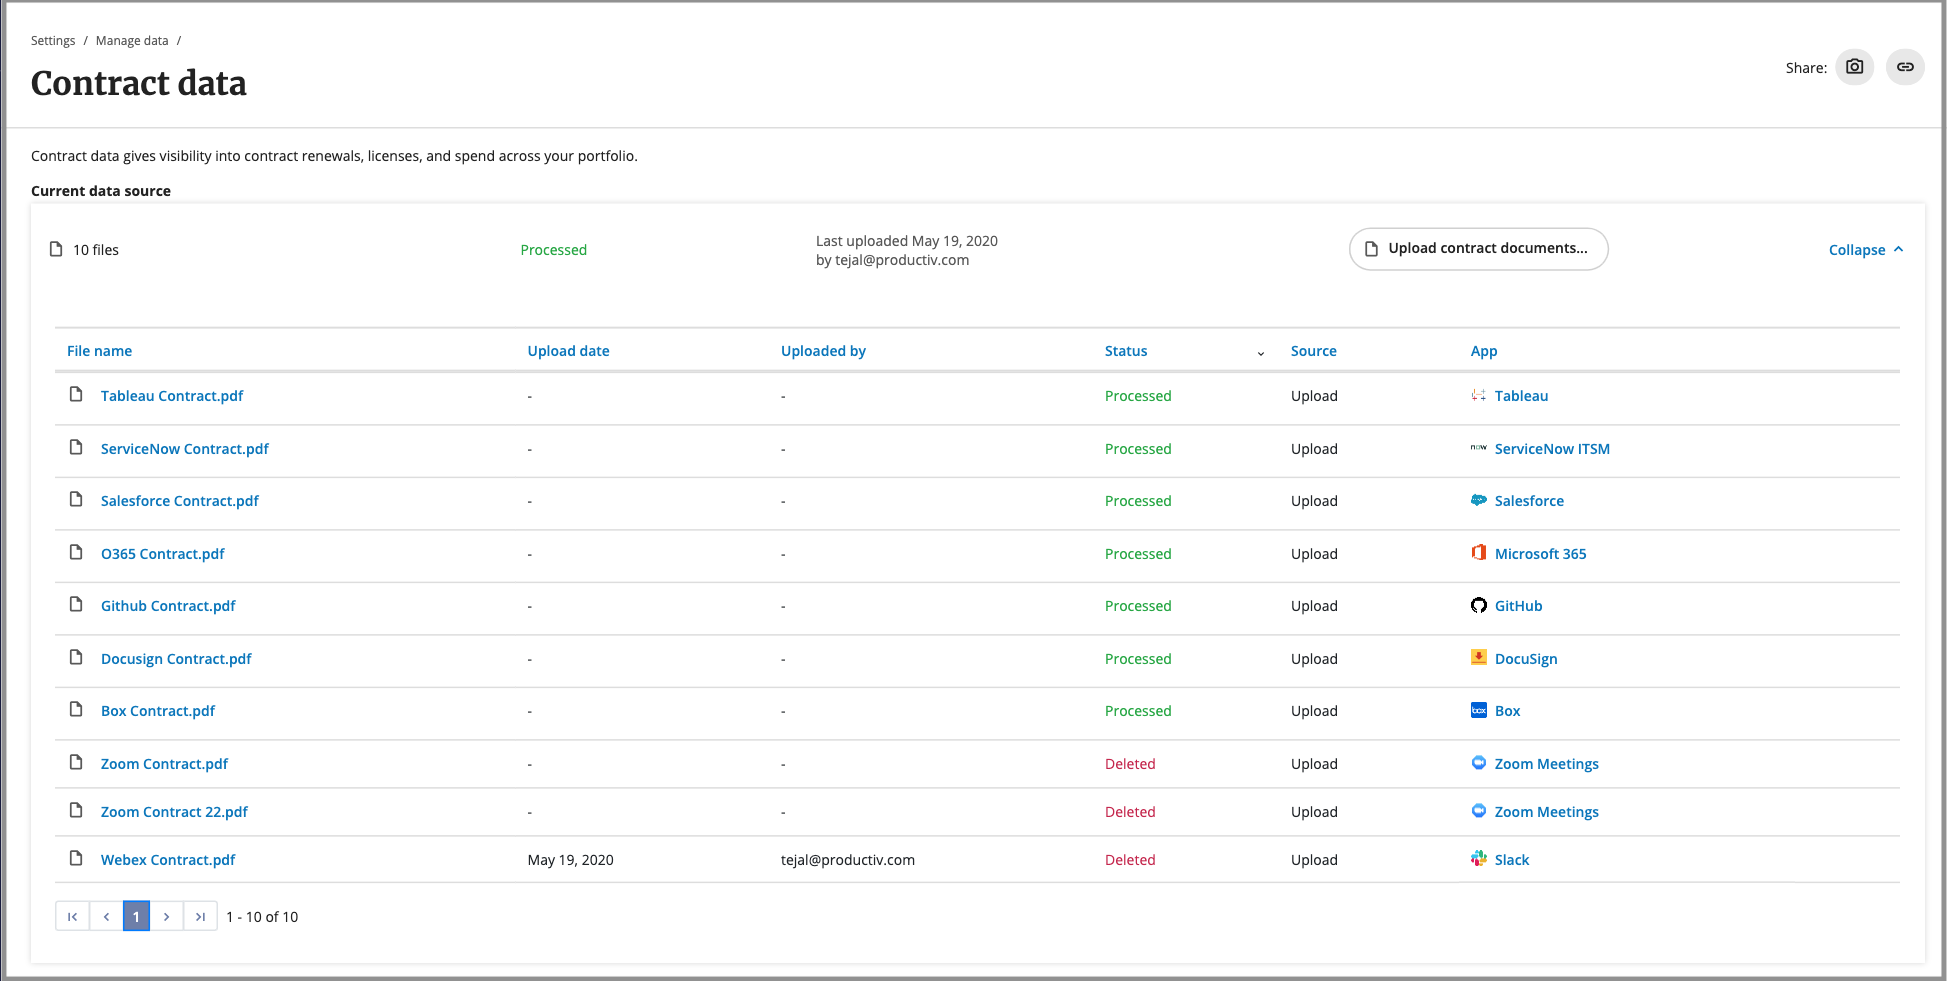Viewport: 1947px width, 981px height.
Task: Click the Tableau app logo icon
Action: tap(1478, 396)
